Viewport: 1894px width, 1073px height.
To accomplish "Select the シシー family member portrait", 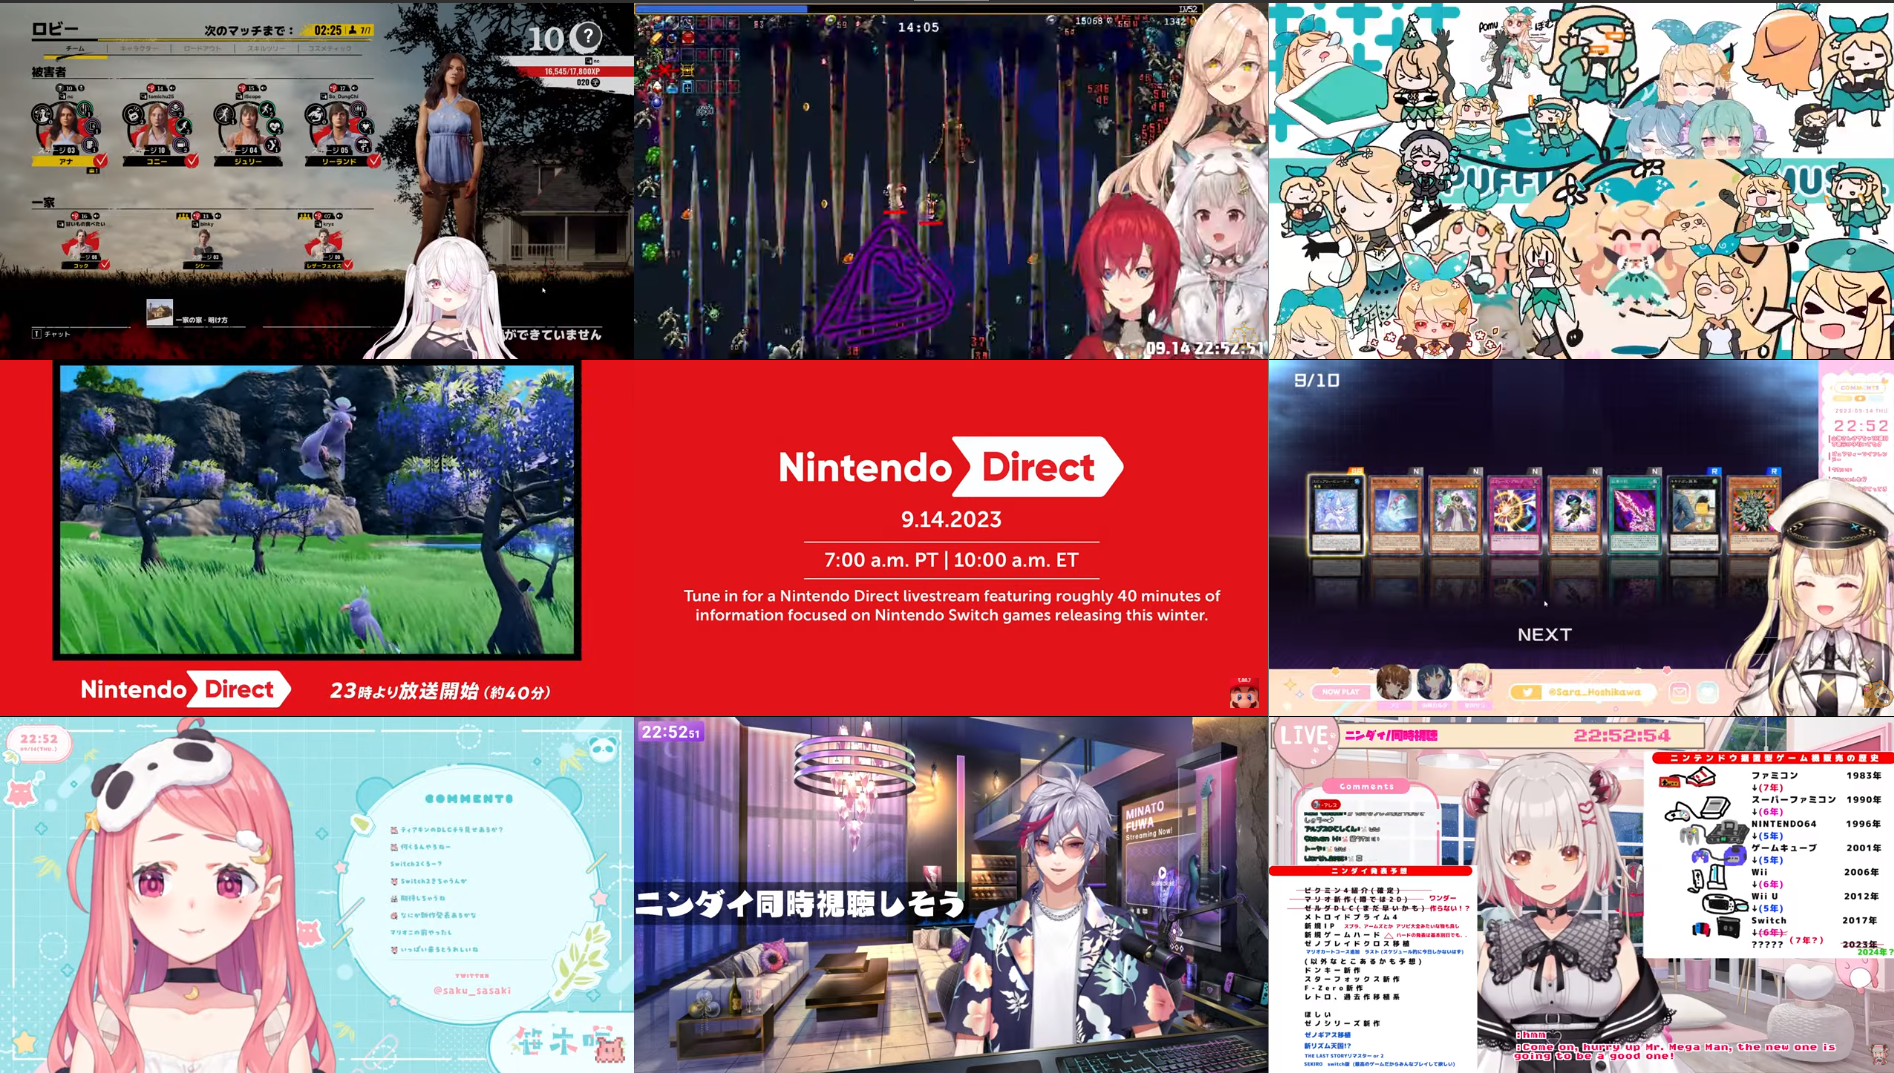I will (x=203, y=243).
